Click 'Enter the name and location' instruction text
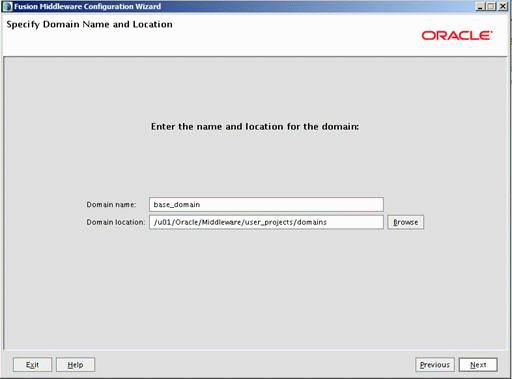 coord(255,127)
